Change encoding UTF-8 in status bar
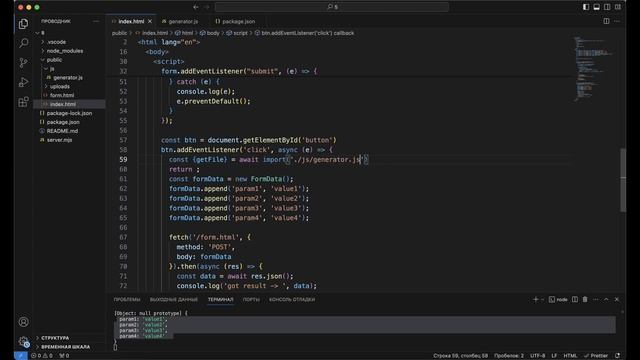The image size is (640, 360). [x=538, y=356]
